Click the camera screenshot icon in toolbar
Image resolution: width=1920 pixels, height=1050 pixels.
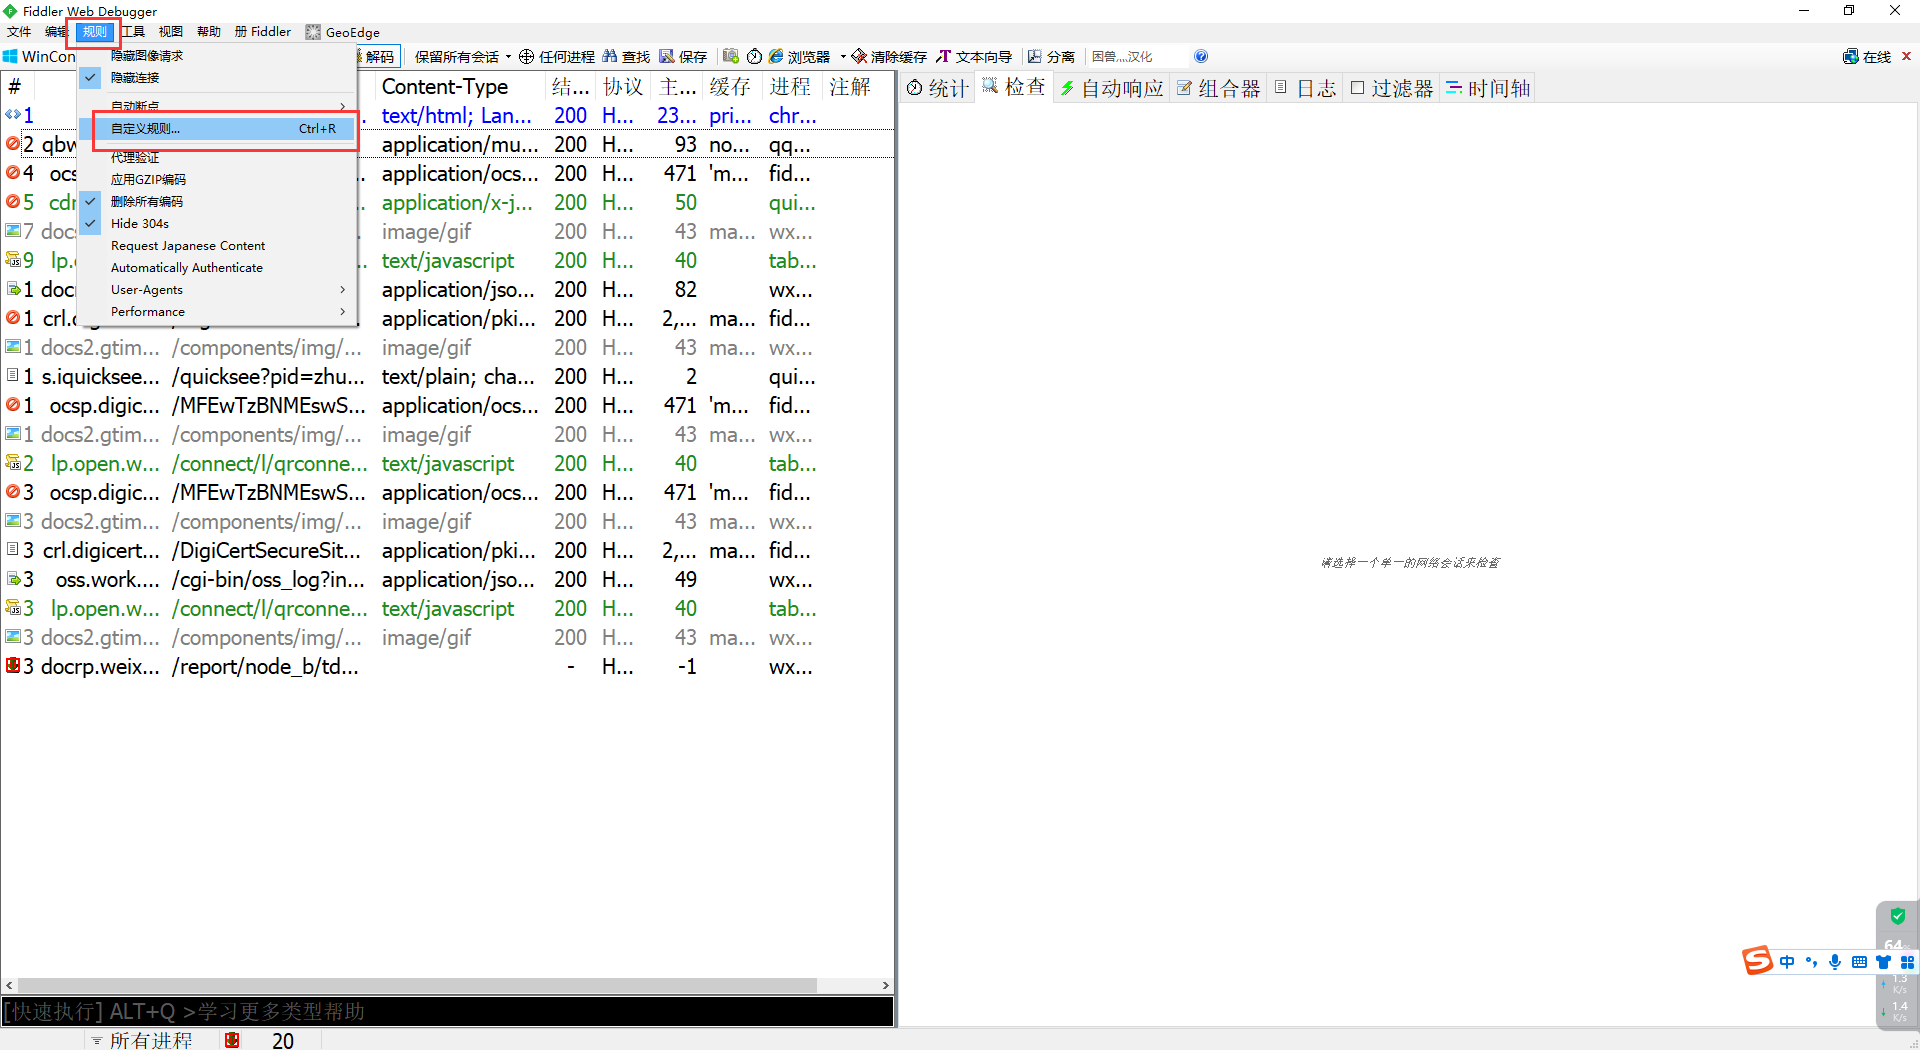coord(731,57)
